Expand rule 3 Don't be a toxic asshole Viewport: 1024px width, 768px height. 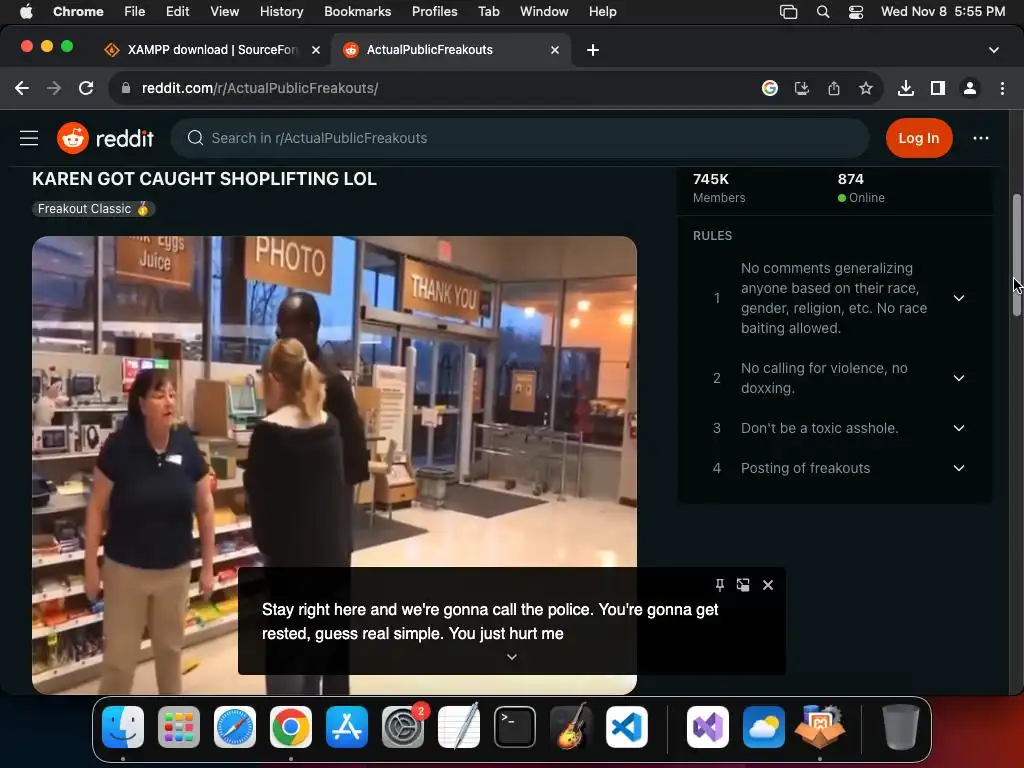[x=959, y=428]
